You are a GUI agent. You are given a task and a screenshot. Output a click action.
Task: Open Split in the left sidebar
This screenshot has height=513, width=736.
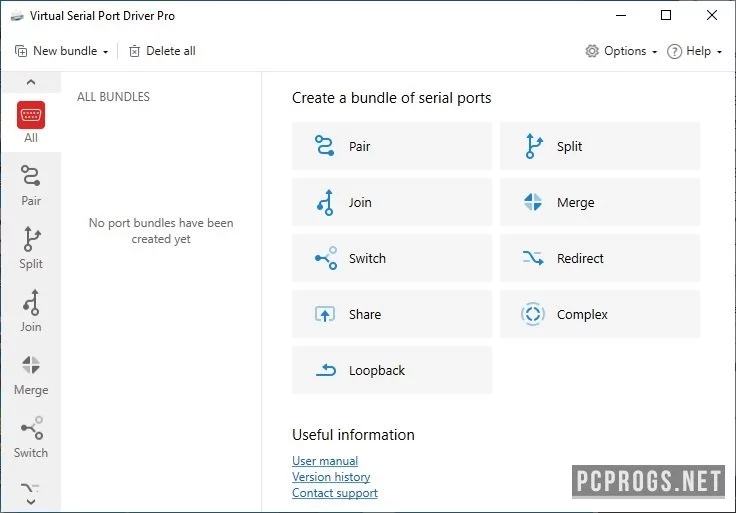(31, 248)
